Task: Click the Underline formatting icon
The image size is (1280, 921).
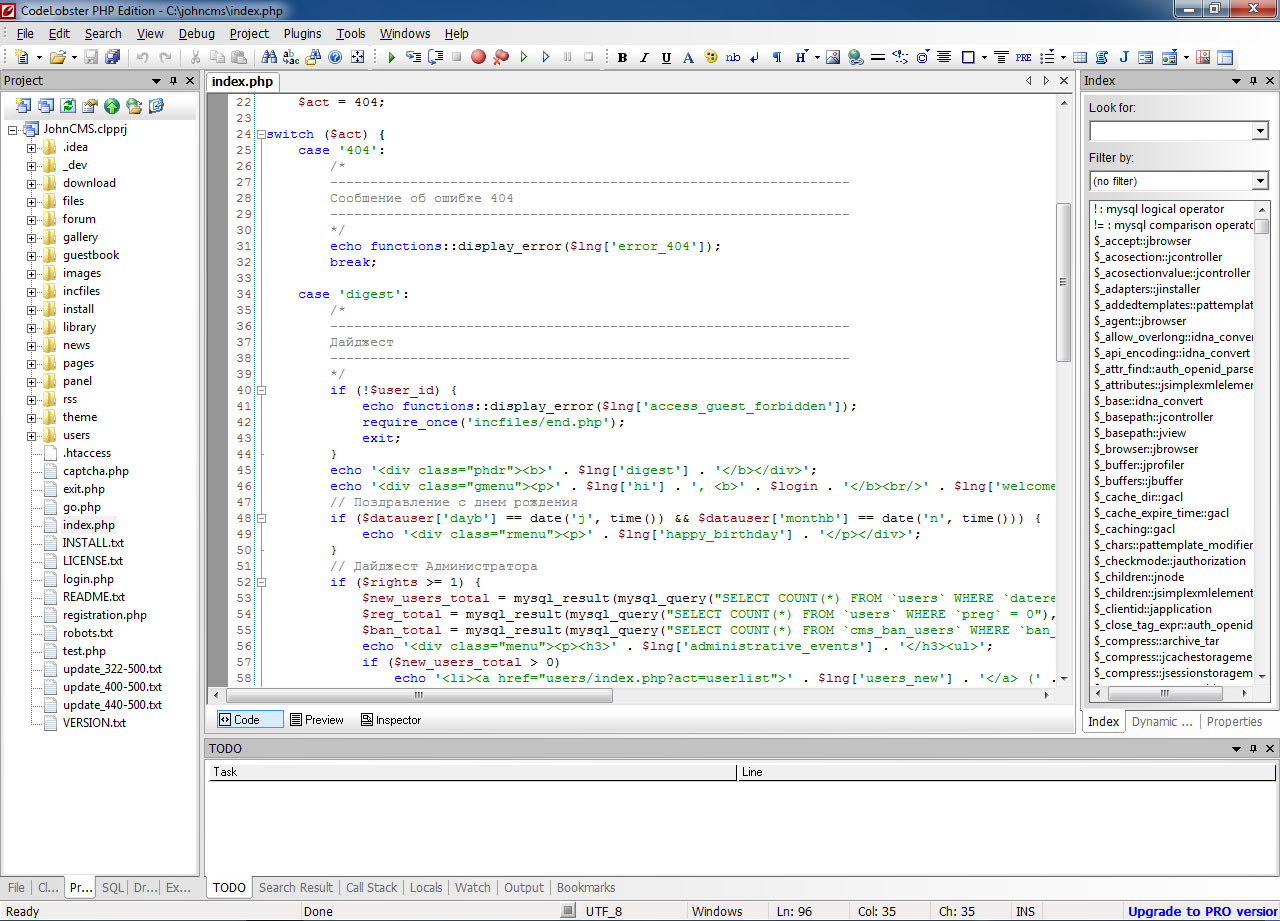Action: [x=666, y=58]
